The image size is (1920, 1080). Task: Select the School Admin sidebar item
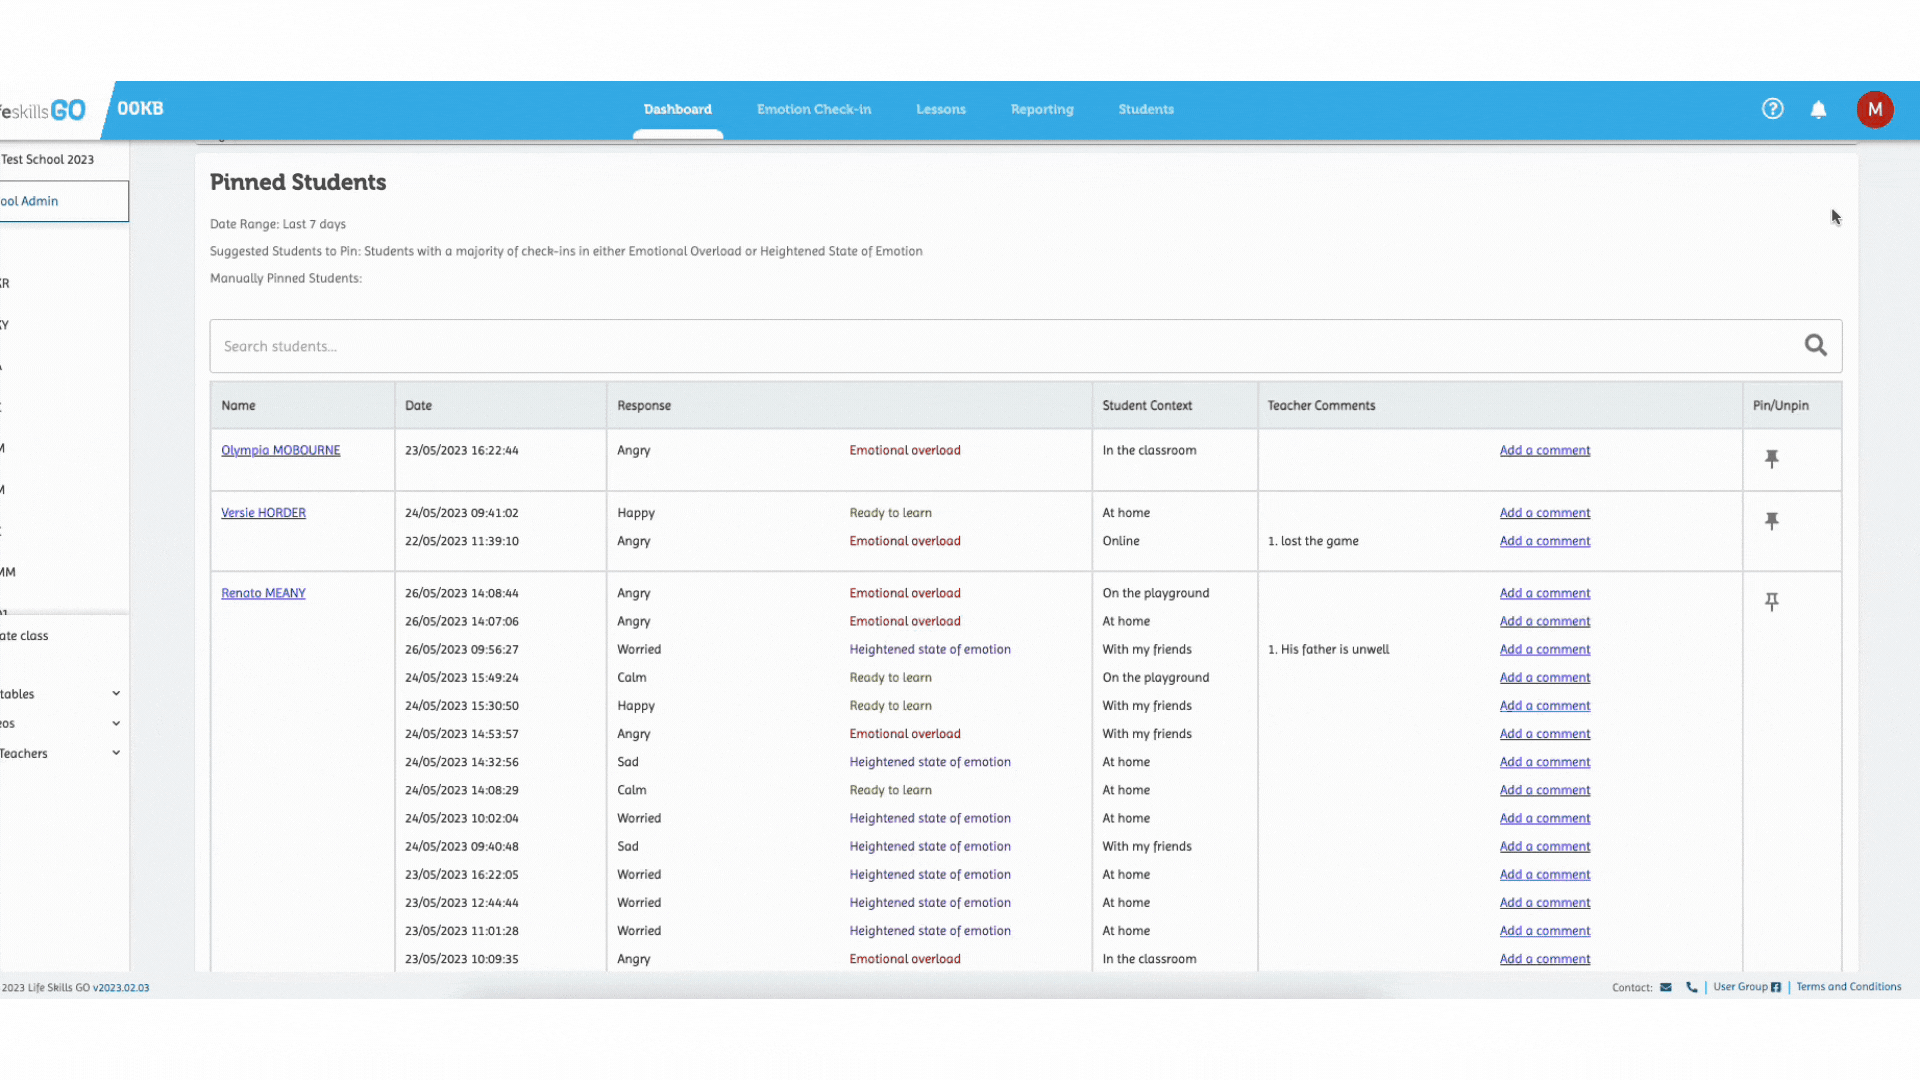[x=64, y=201]
